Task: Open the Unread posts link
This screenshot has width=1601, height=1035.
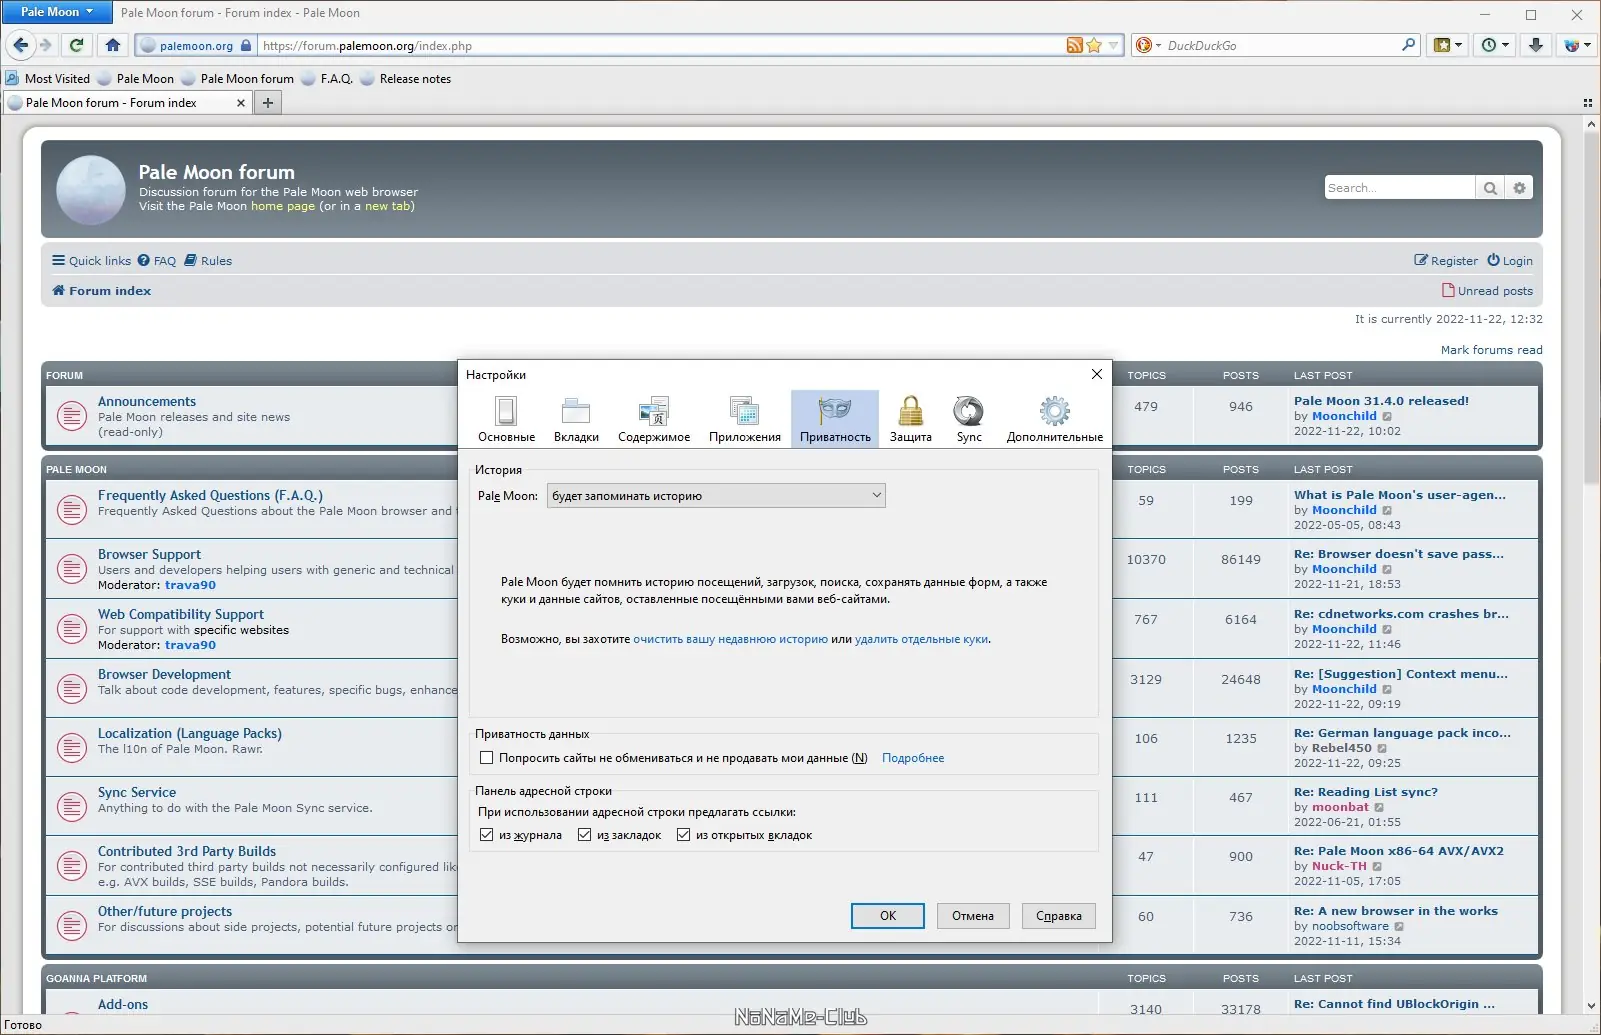Action: tap(1487, 291)
